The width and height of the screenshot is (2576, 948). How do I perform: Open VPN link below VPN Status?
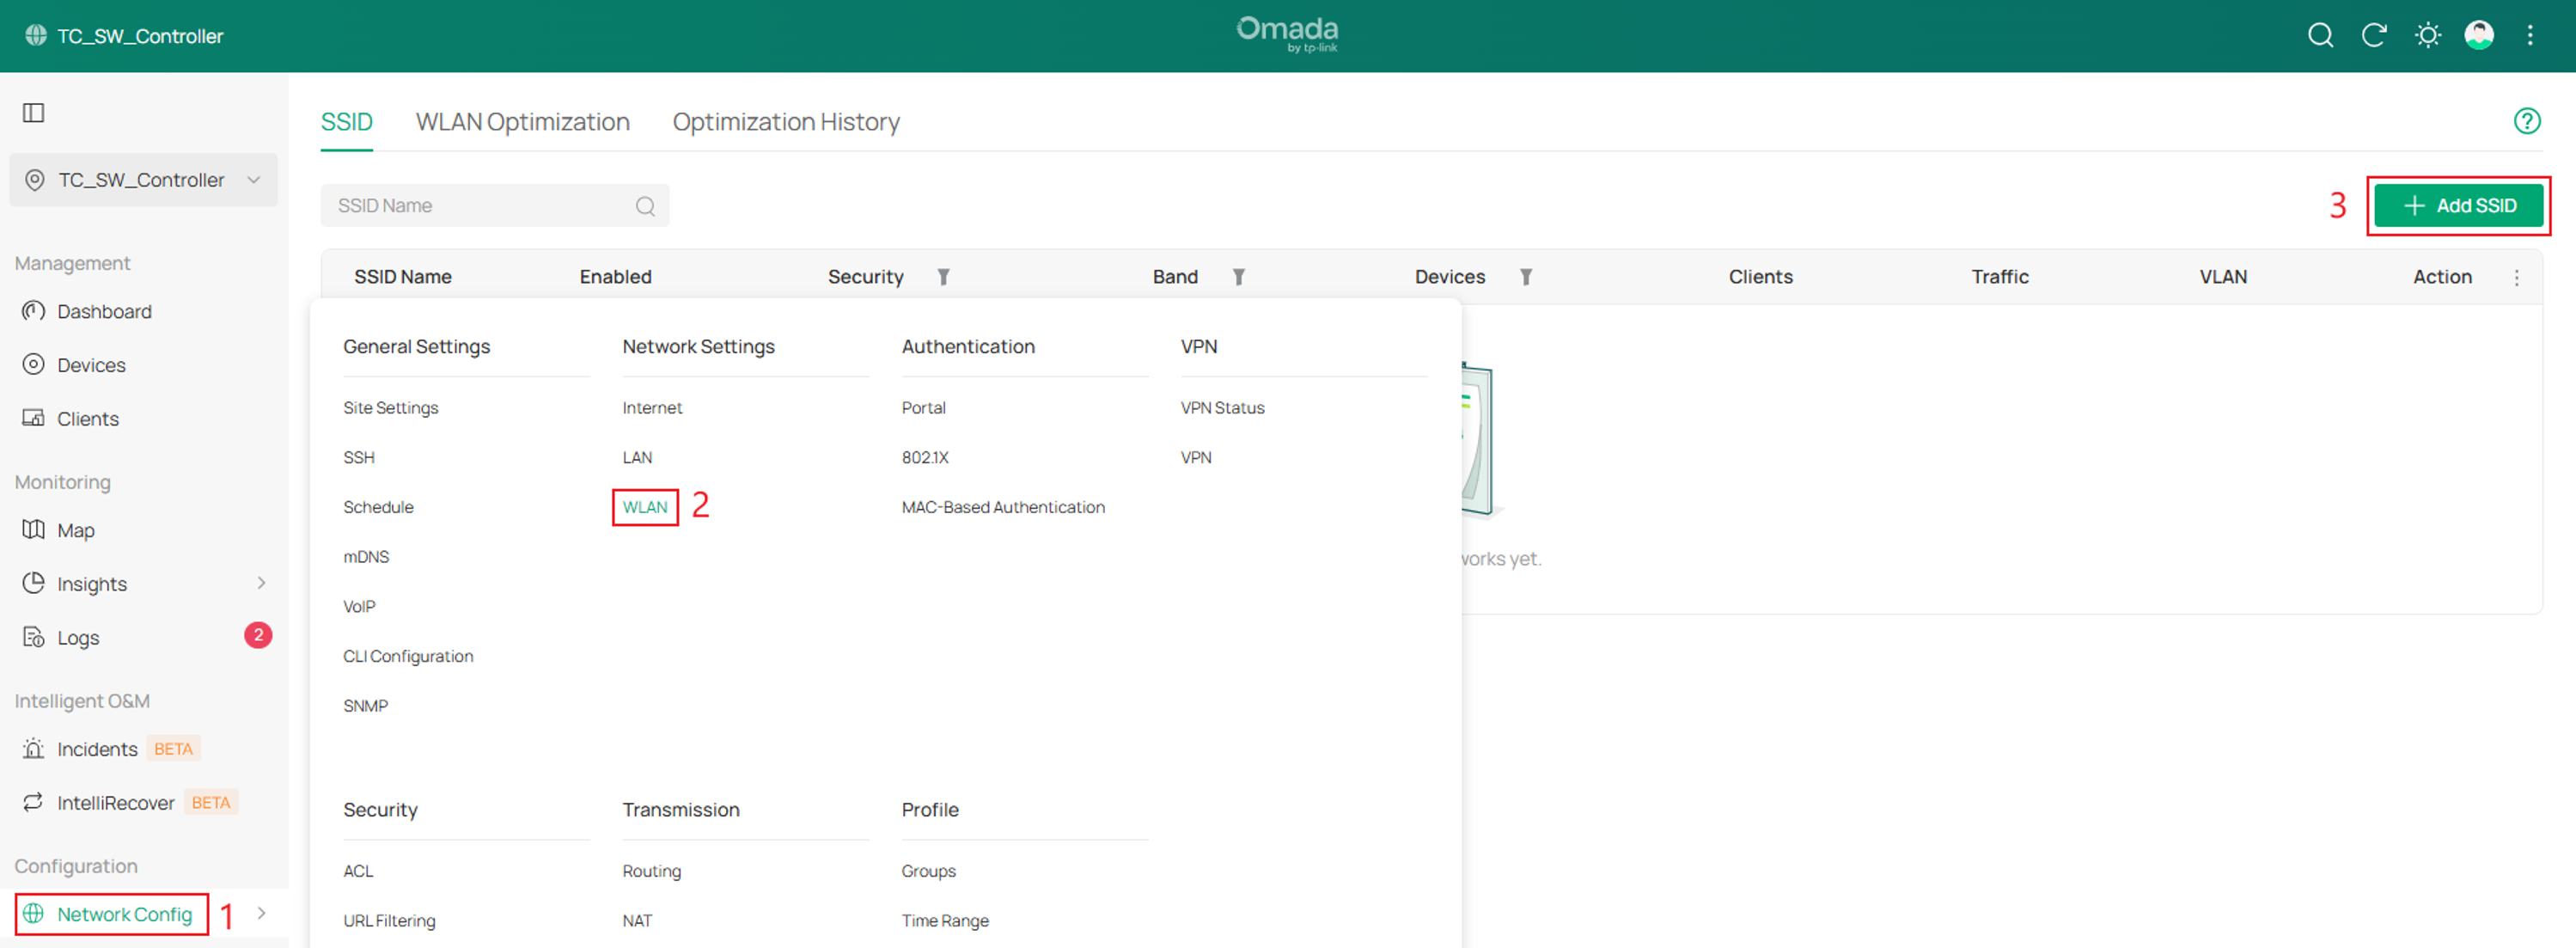click(x=1196, y=457)
